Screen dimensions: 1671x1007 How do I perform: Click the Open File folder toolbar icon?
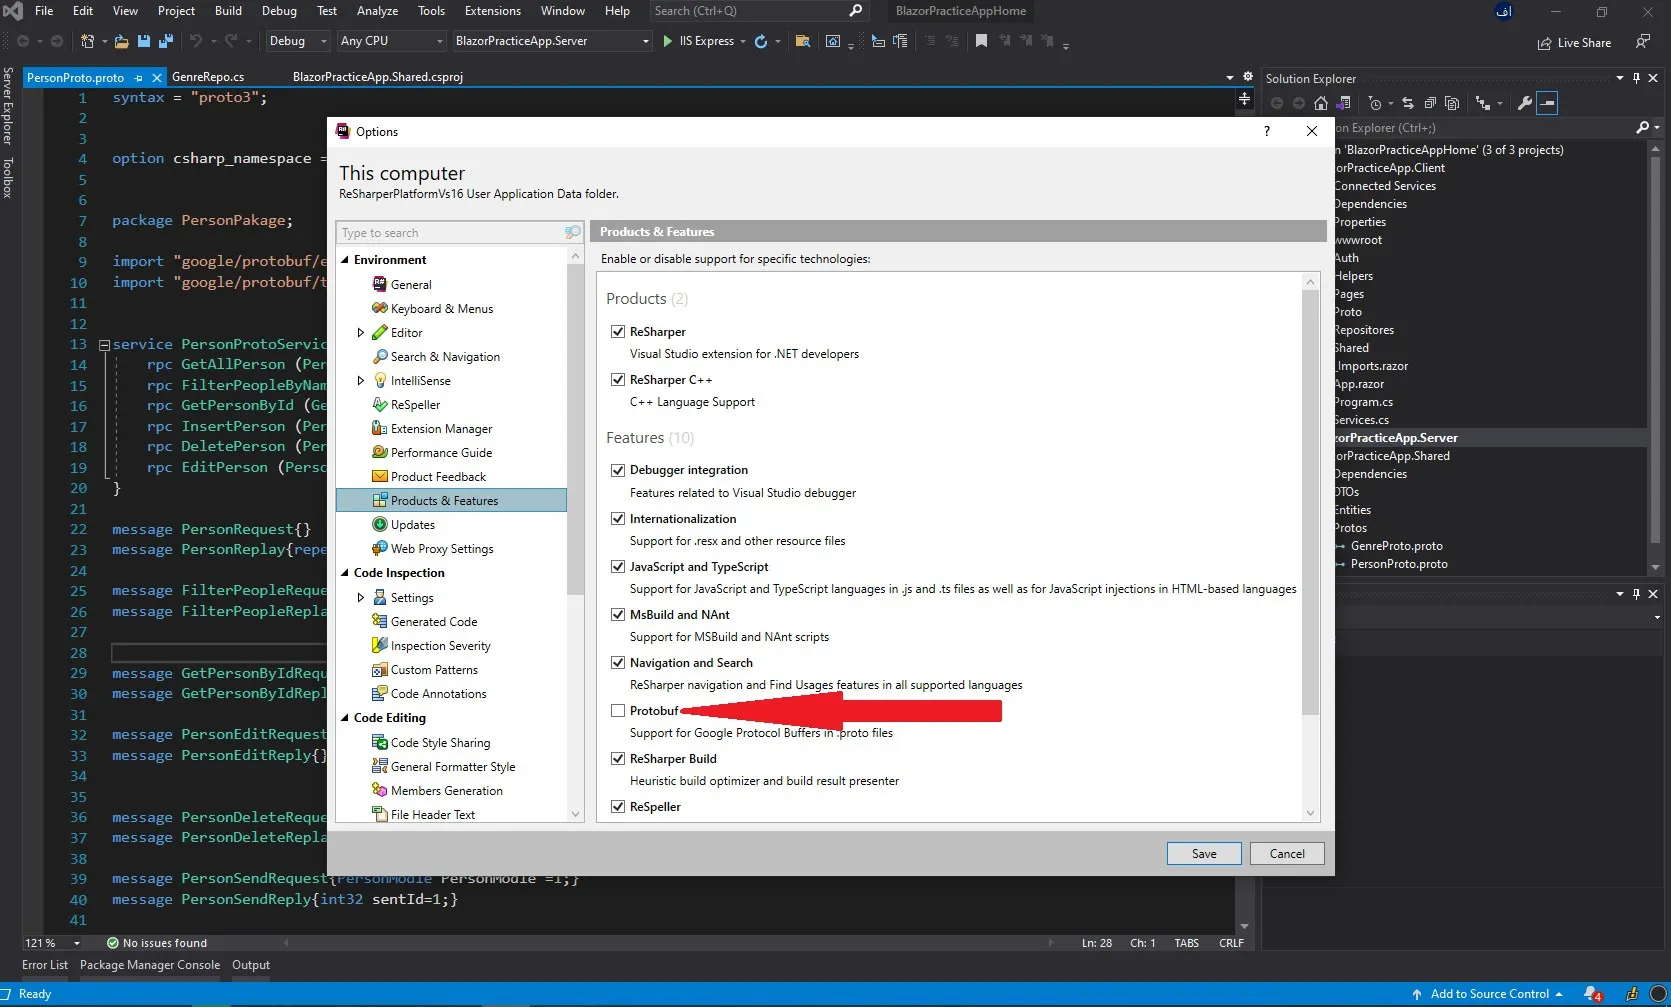(121, 41)
